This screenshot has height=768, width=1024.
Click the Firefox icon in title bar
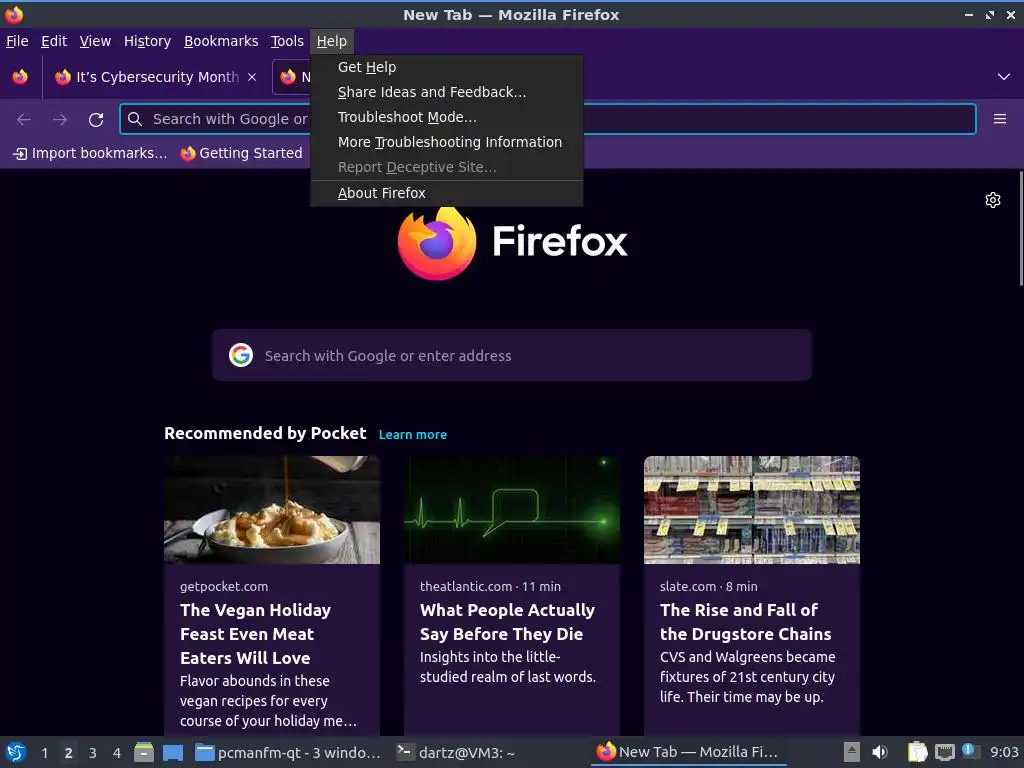click(14, 14)
